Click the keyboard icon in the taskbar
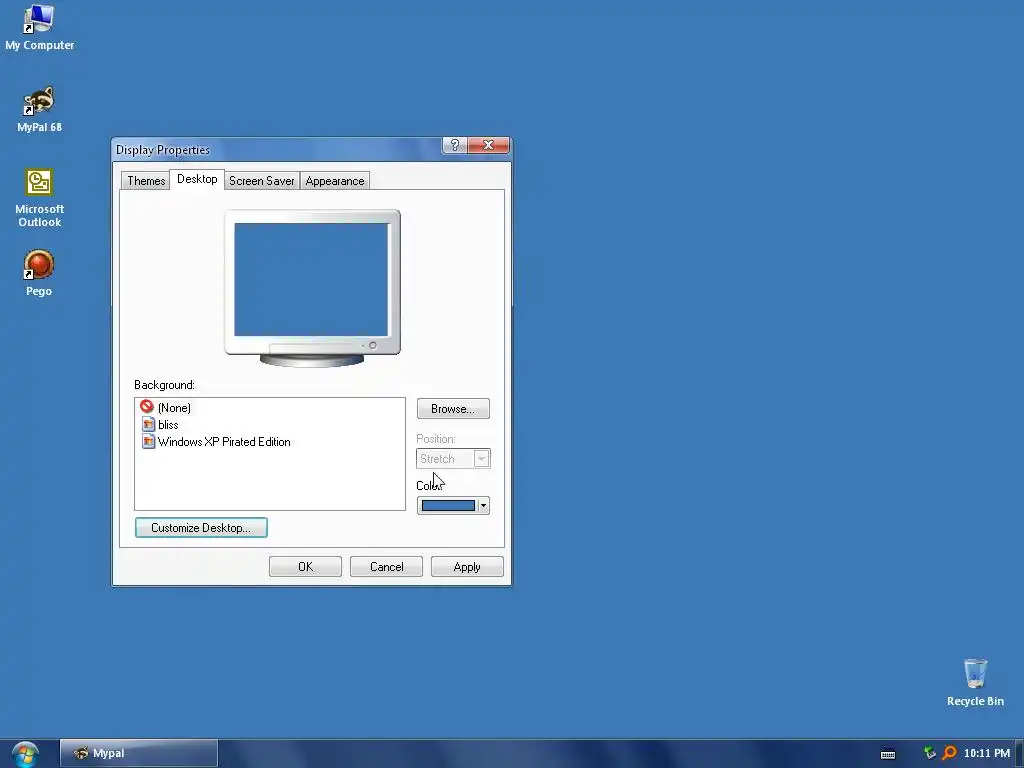The height and width of the screenshot is (768, 1024). coord(888,754)
